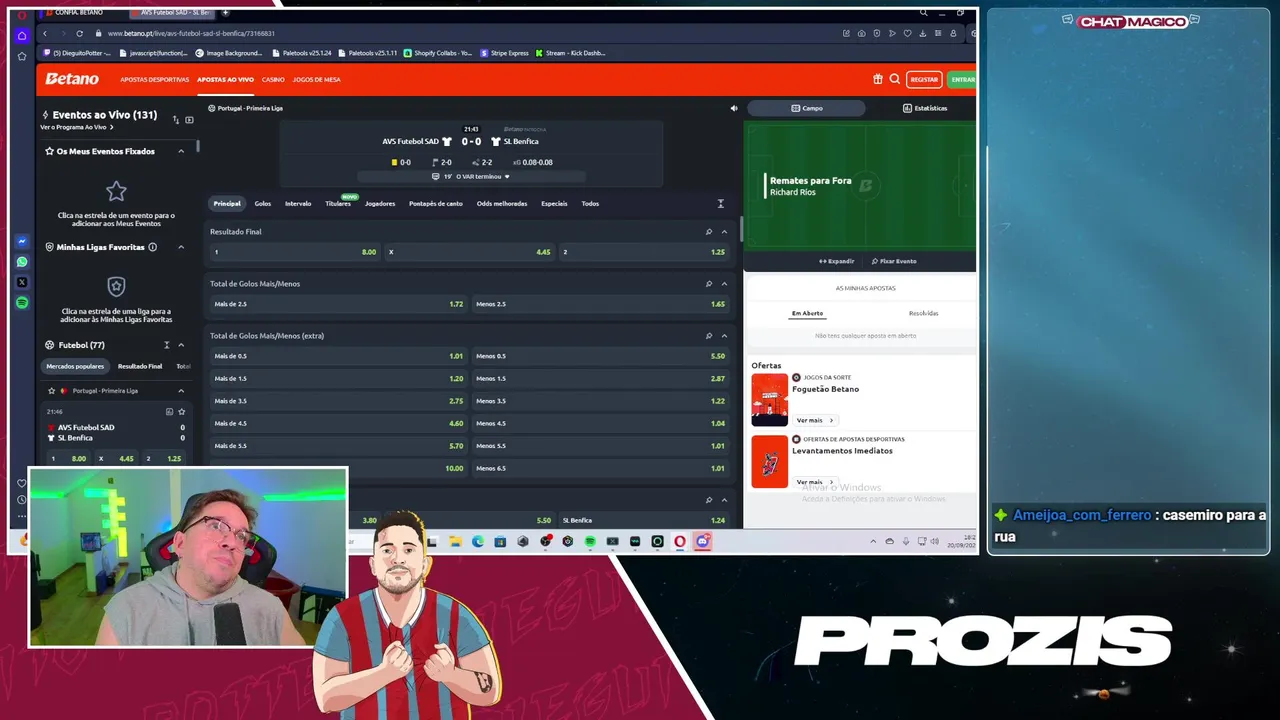Open the match stats icon in sidebar event

[169, 412]
